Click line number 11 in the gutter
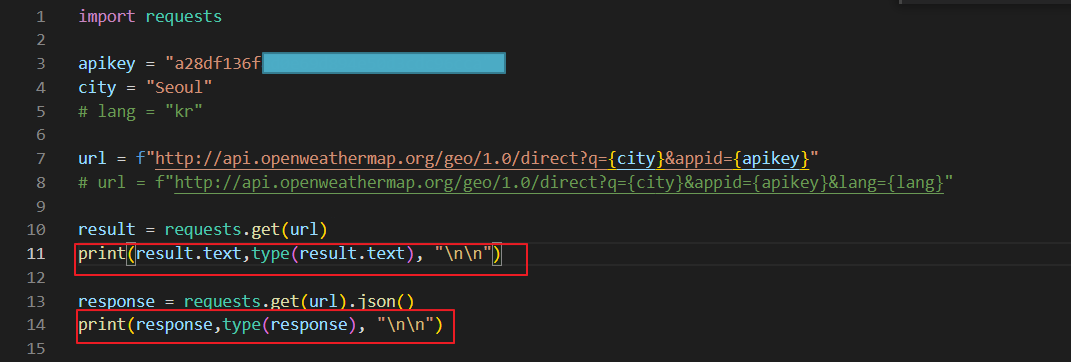 pyautogui.click(x=36, y=254)
